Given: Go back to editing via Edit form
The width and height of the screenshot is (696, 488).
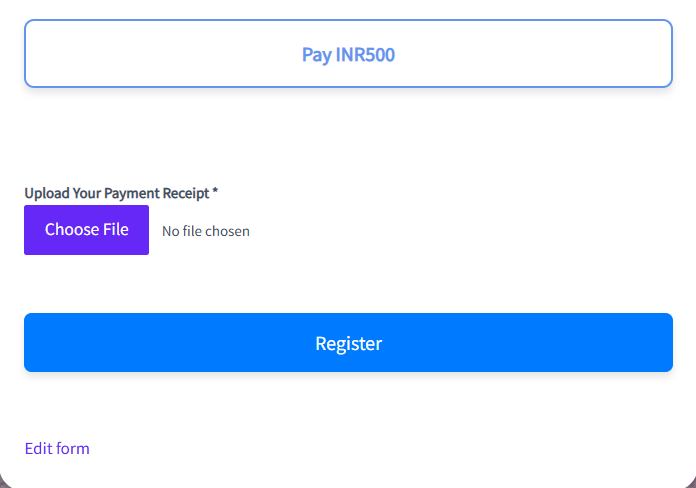Looking at the screenshot, I should point(57,448).
